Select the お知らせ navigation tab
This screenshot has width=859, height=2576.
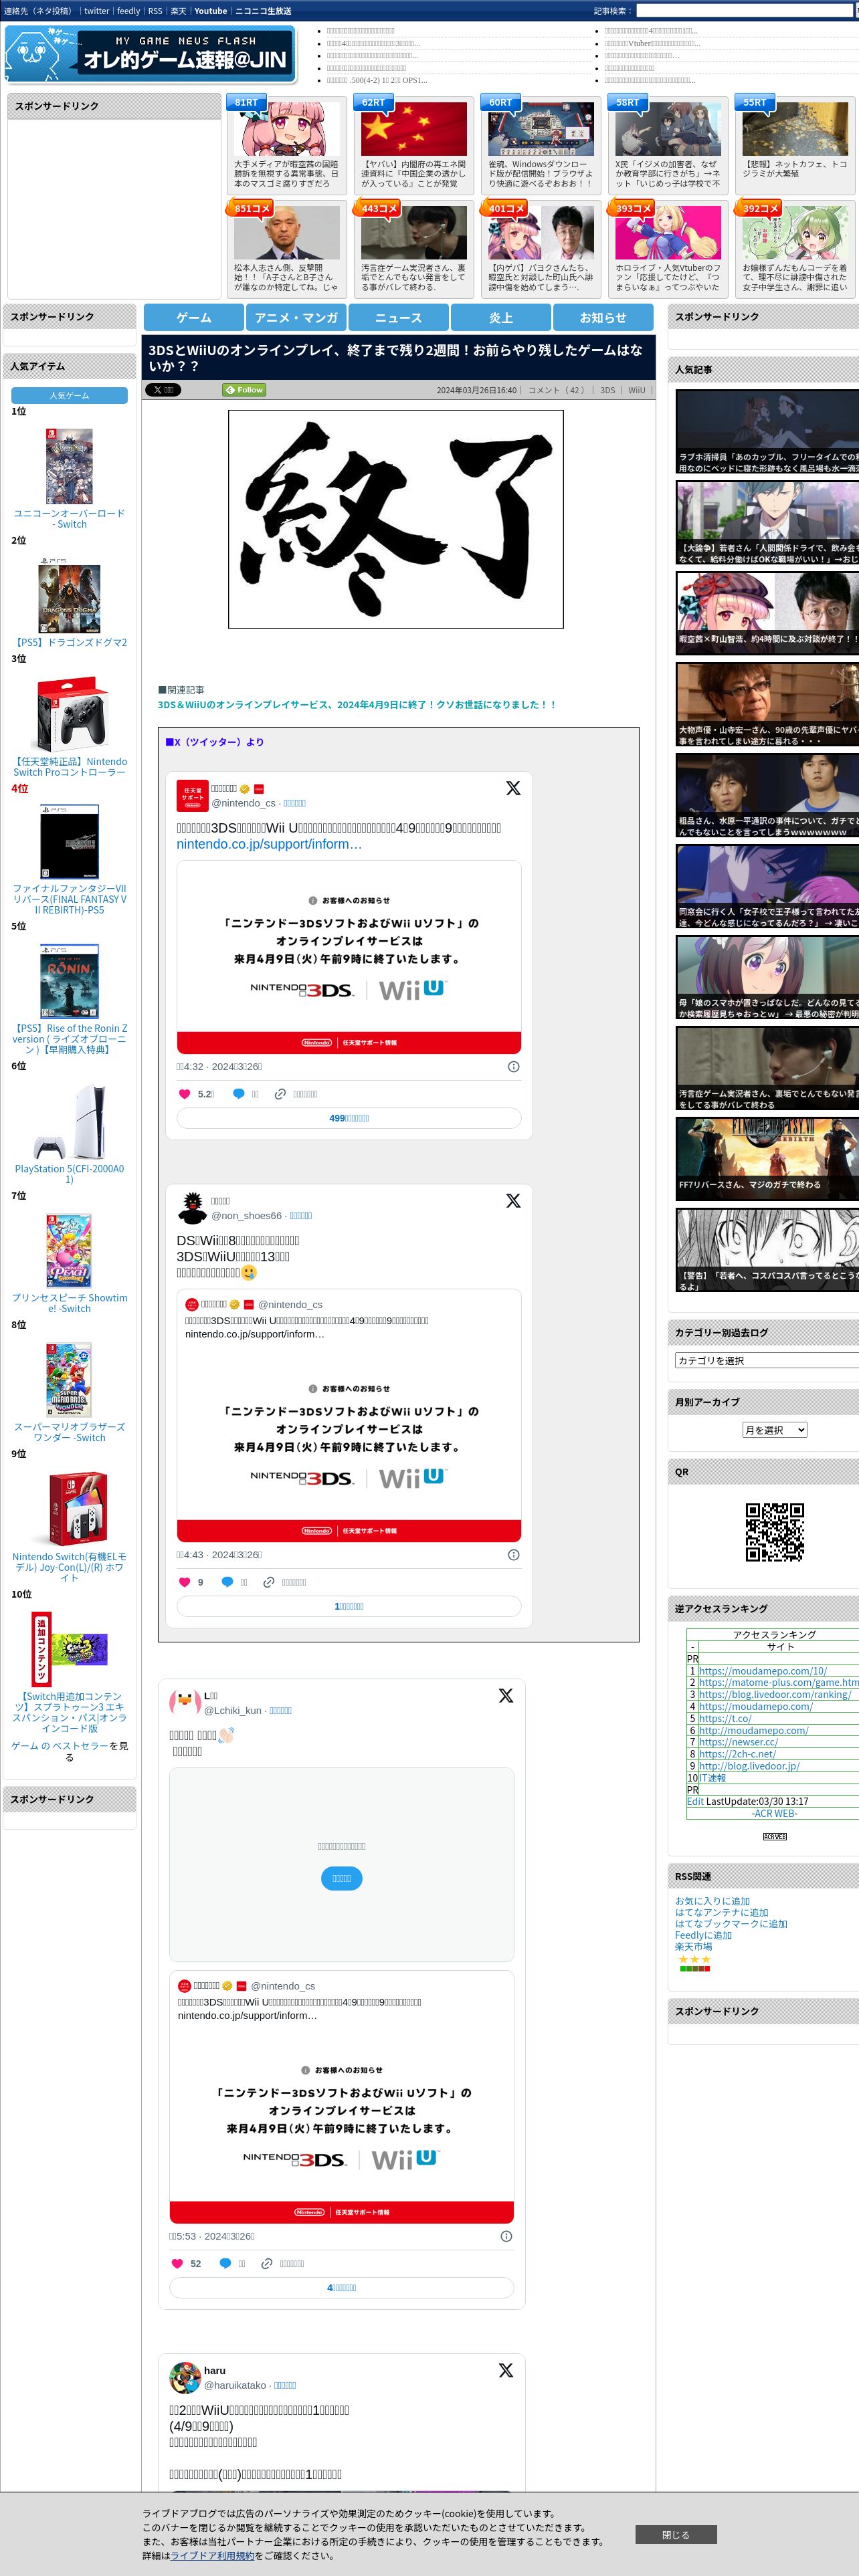coord(603,317)
